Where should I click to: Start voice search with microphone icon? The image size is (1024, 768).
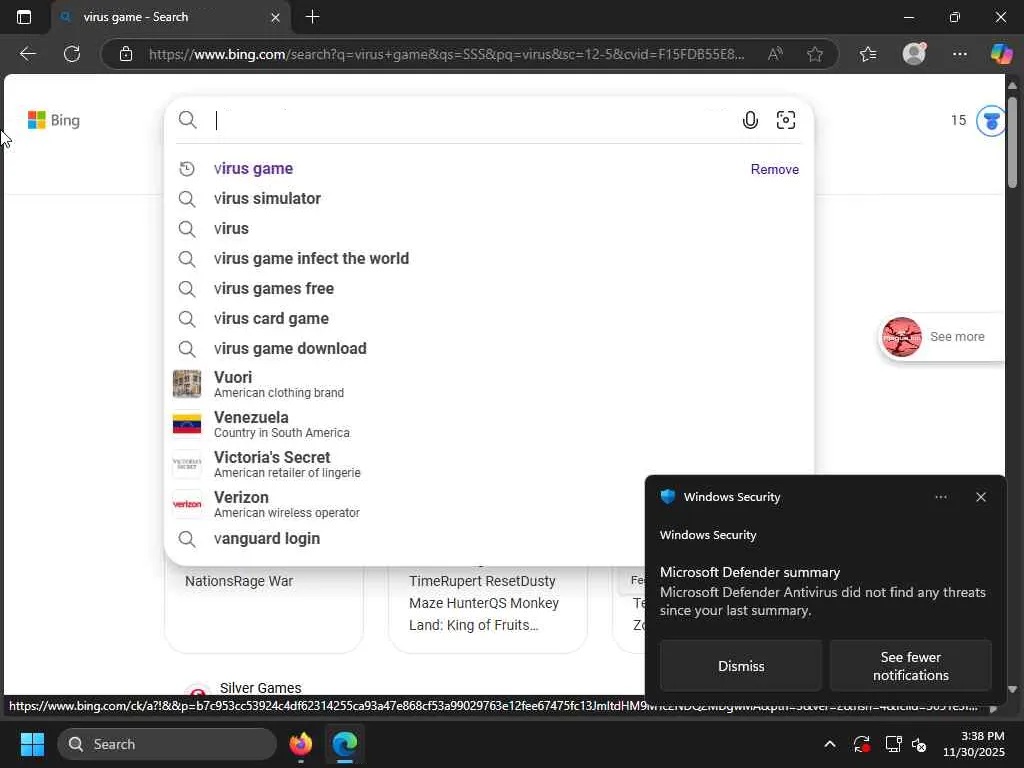click(750, 120)
